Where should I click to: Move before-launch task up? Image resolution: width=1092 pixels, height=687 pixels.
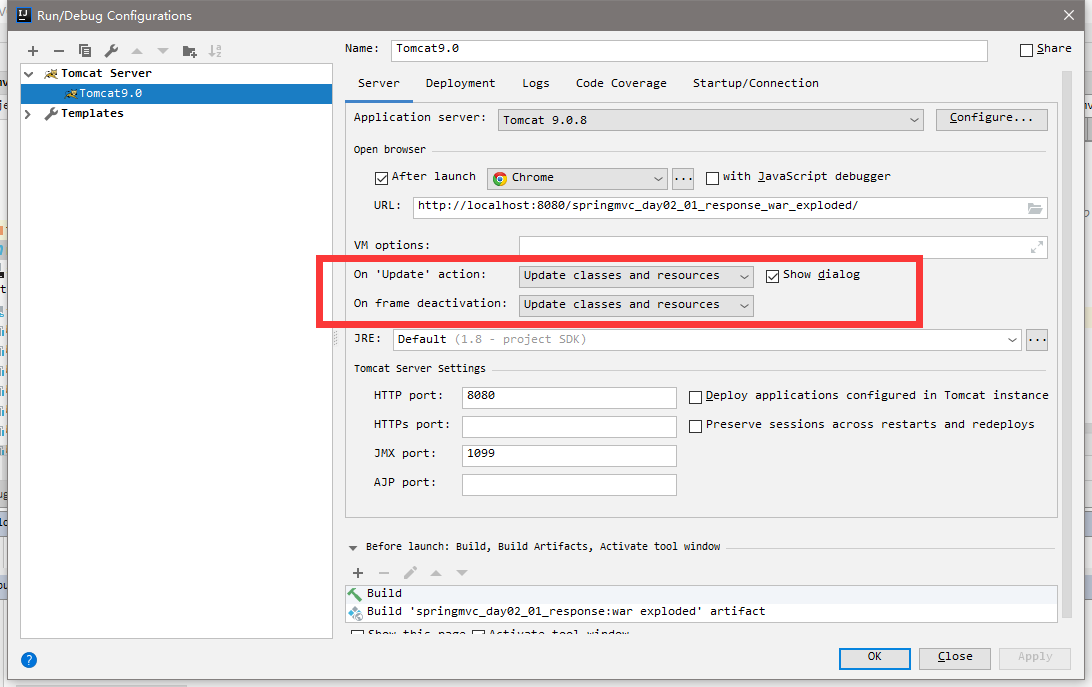[436, 573]
